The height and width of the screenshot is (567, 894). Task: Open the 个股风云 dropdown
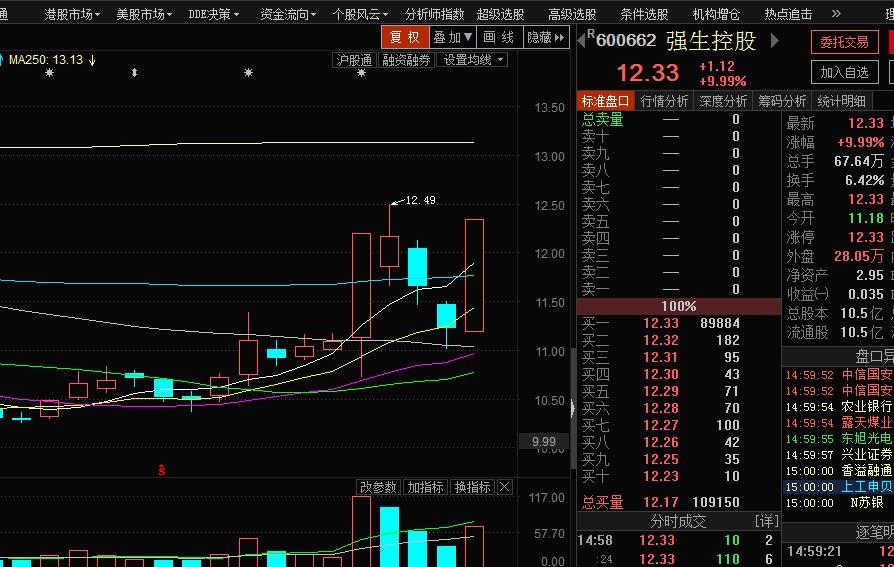(x=360, y=14)
